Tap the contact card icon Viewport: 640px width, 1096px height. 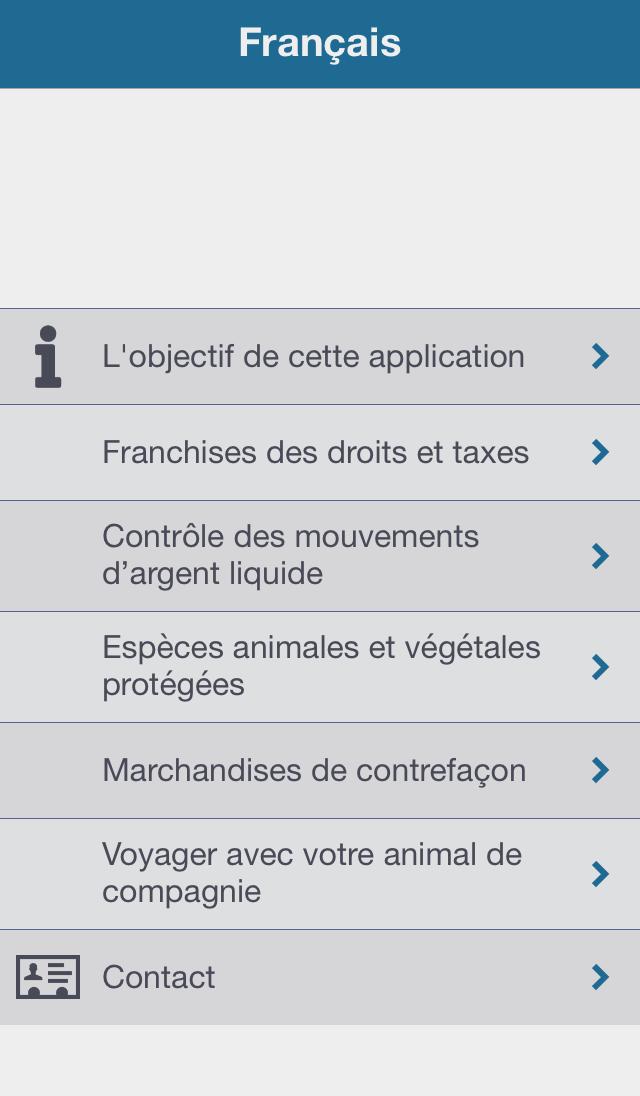(x=47, y=977)
